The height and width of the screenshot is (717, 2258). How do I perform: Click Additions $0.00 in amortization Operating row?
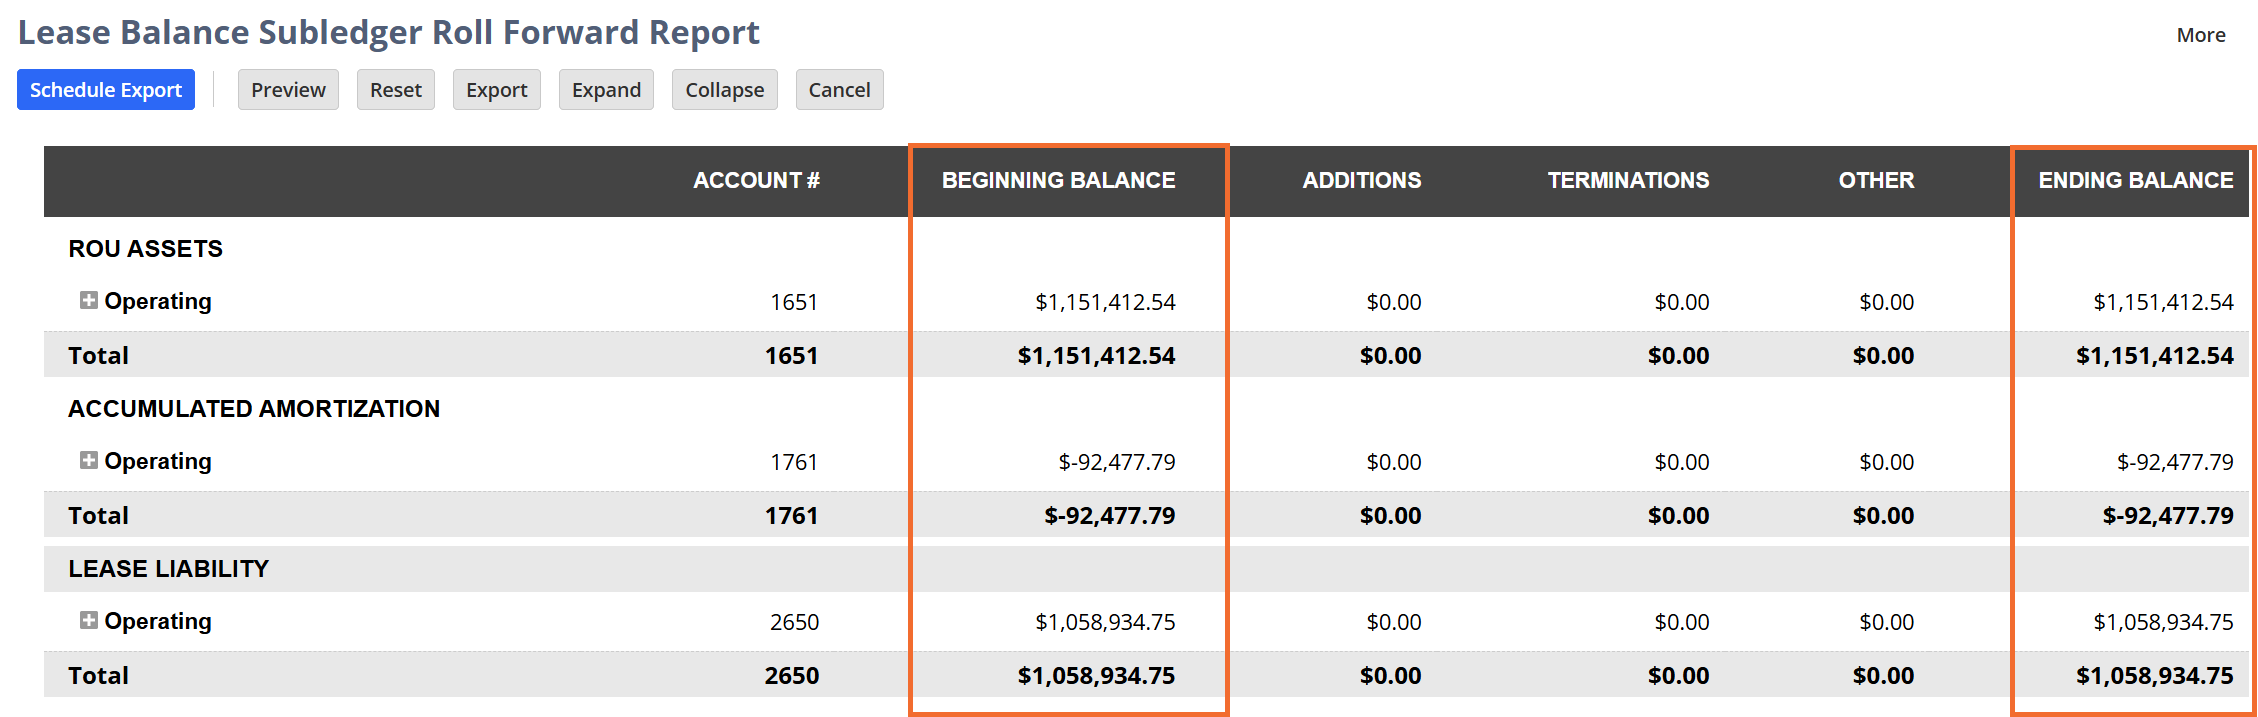click(1394, 462)
